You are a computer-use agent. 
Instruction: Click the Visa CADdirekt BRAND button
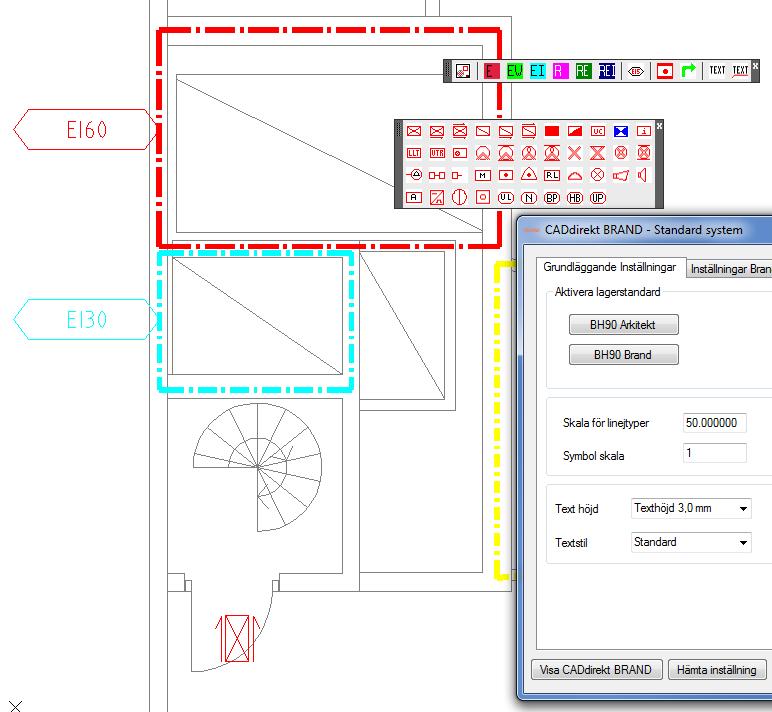(x=596, y=670)
